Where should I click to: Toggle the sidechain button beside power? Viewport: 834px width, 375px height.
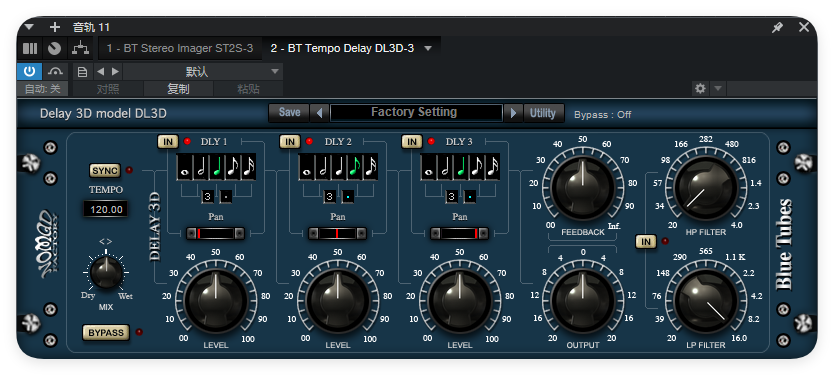(55, 71)
